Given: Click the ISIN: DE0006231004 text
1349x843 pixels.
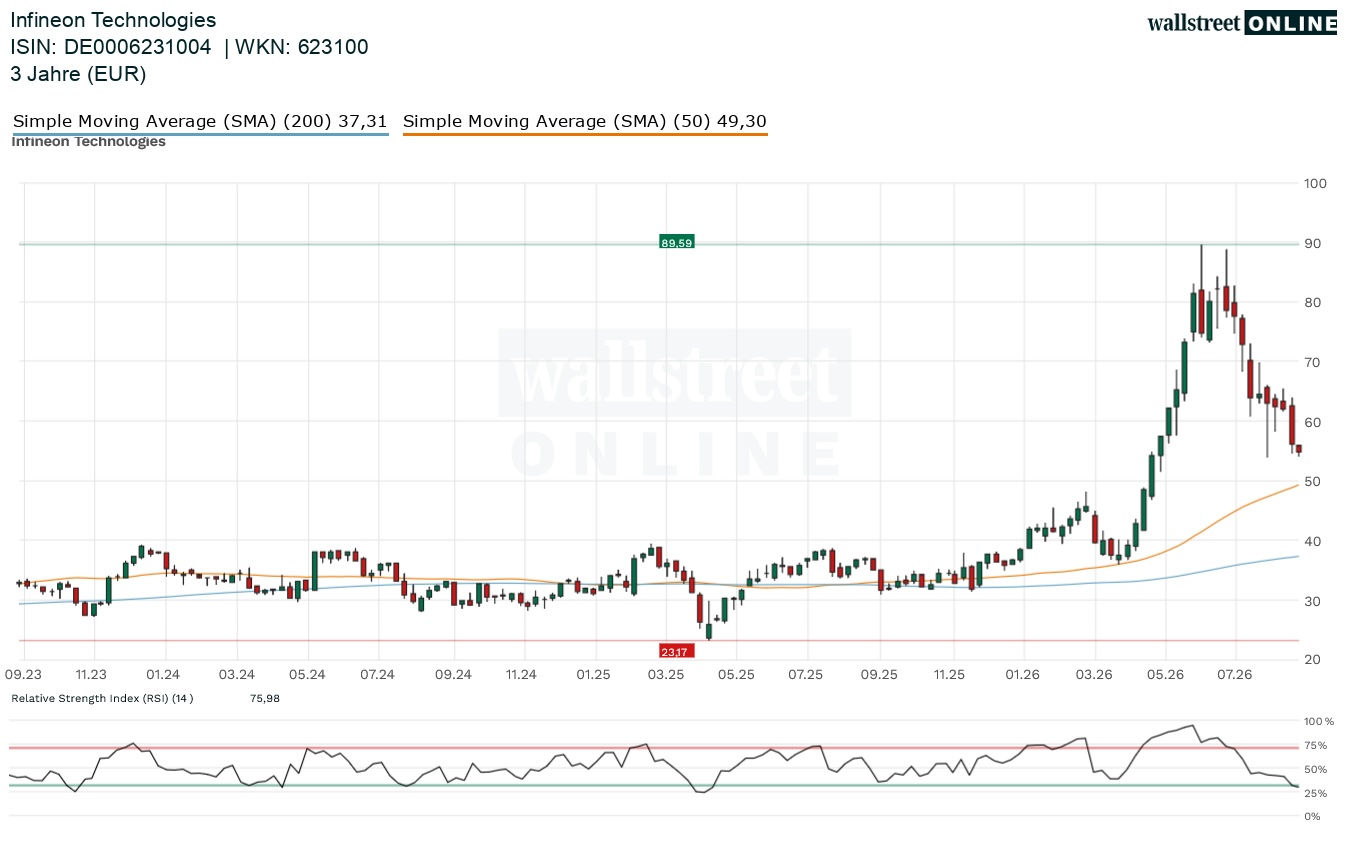Looking at the screenshot, I should tap(111, 47).
